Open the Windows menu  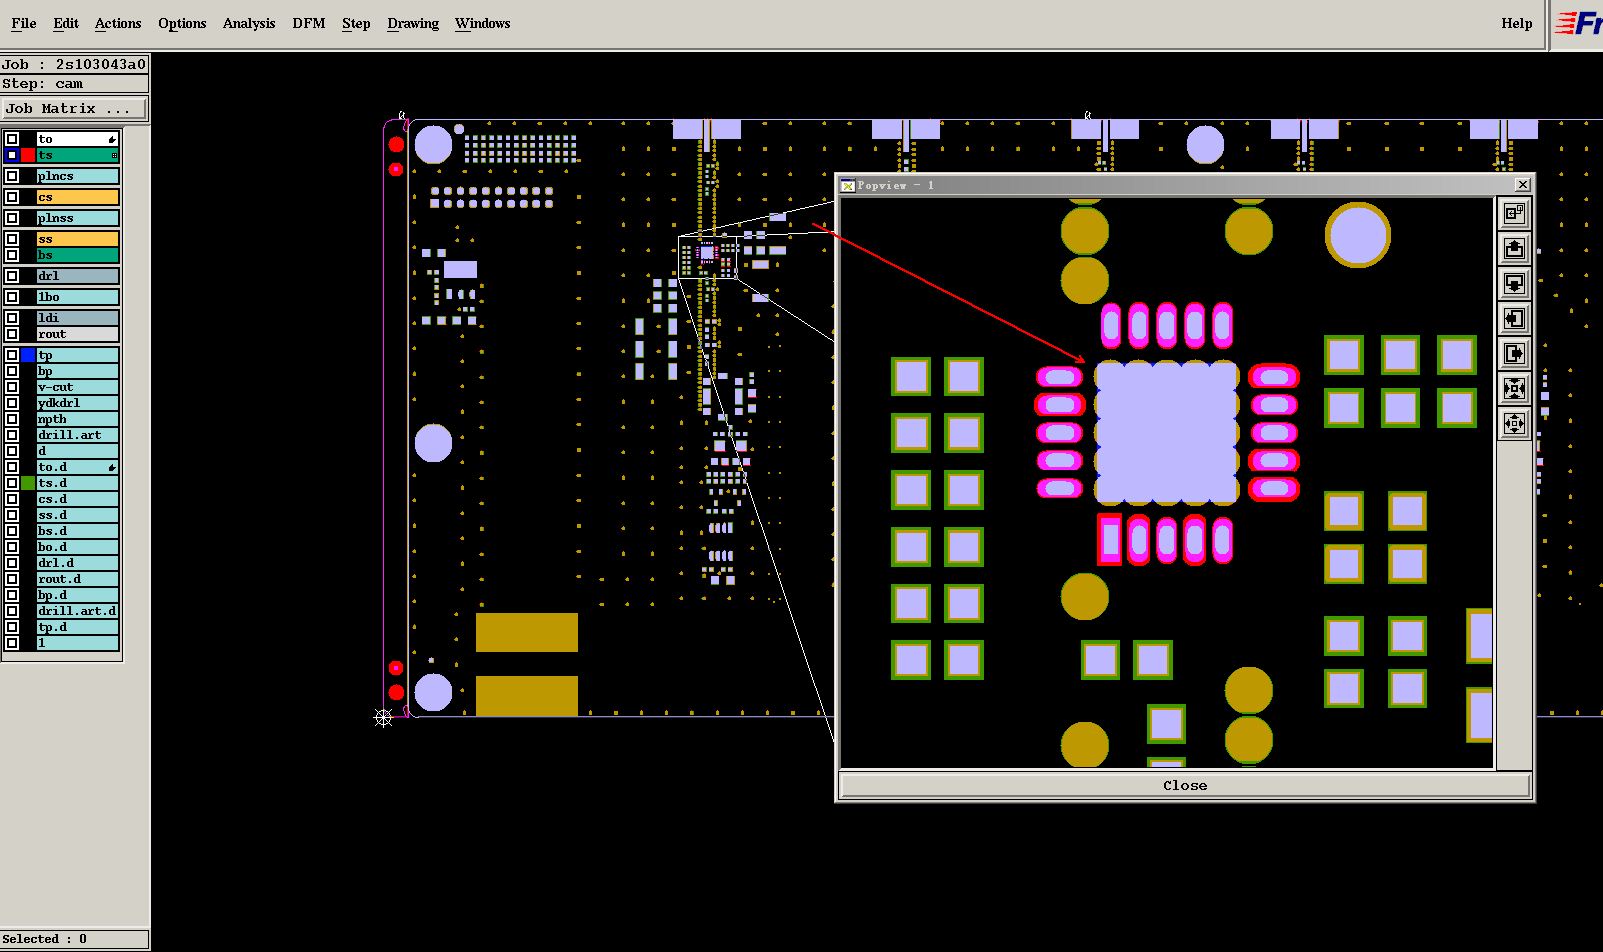coord(483,23)
